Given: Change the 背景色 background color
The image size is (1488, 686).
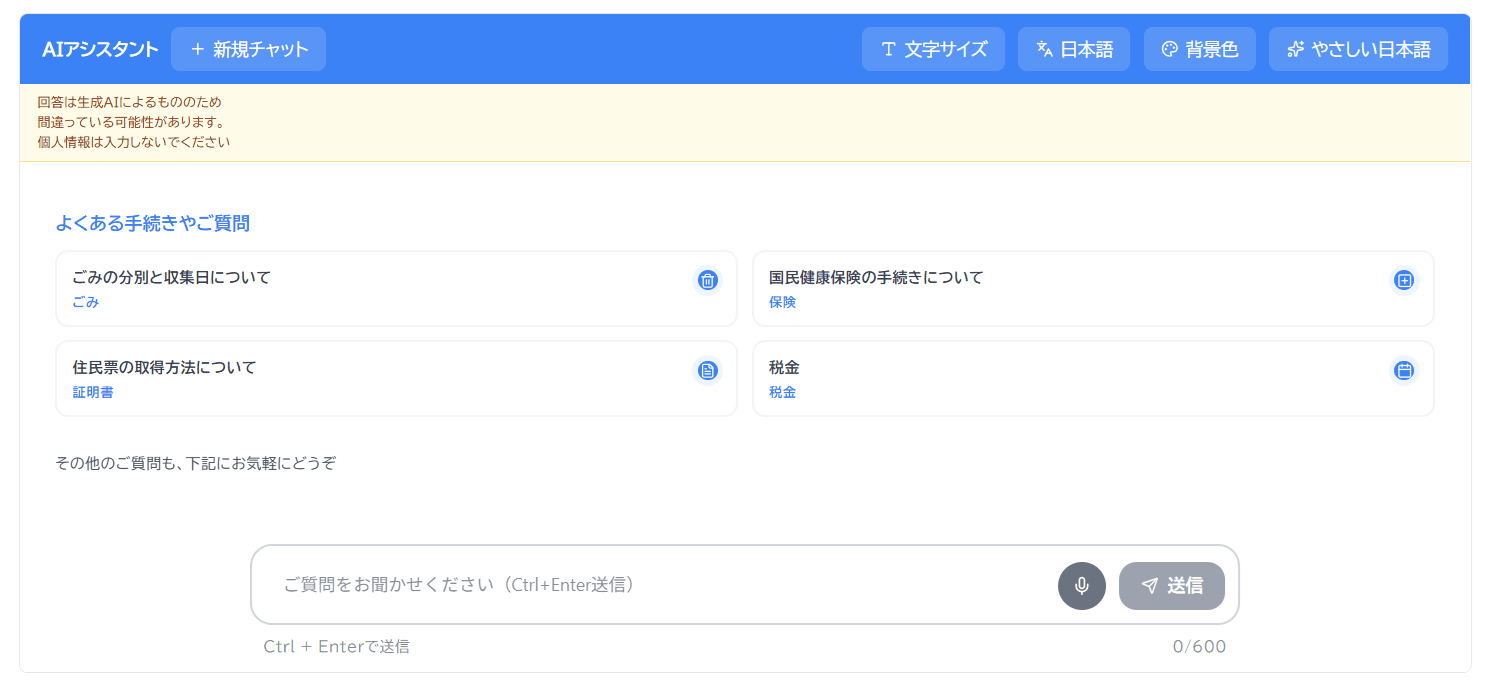Looking at the screenshot, I should pos(1199,49).
